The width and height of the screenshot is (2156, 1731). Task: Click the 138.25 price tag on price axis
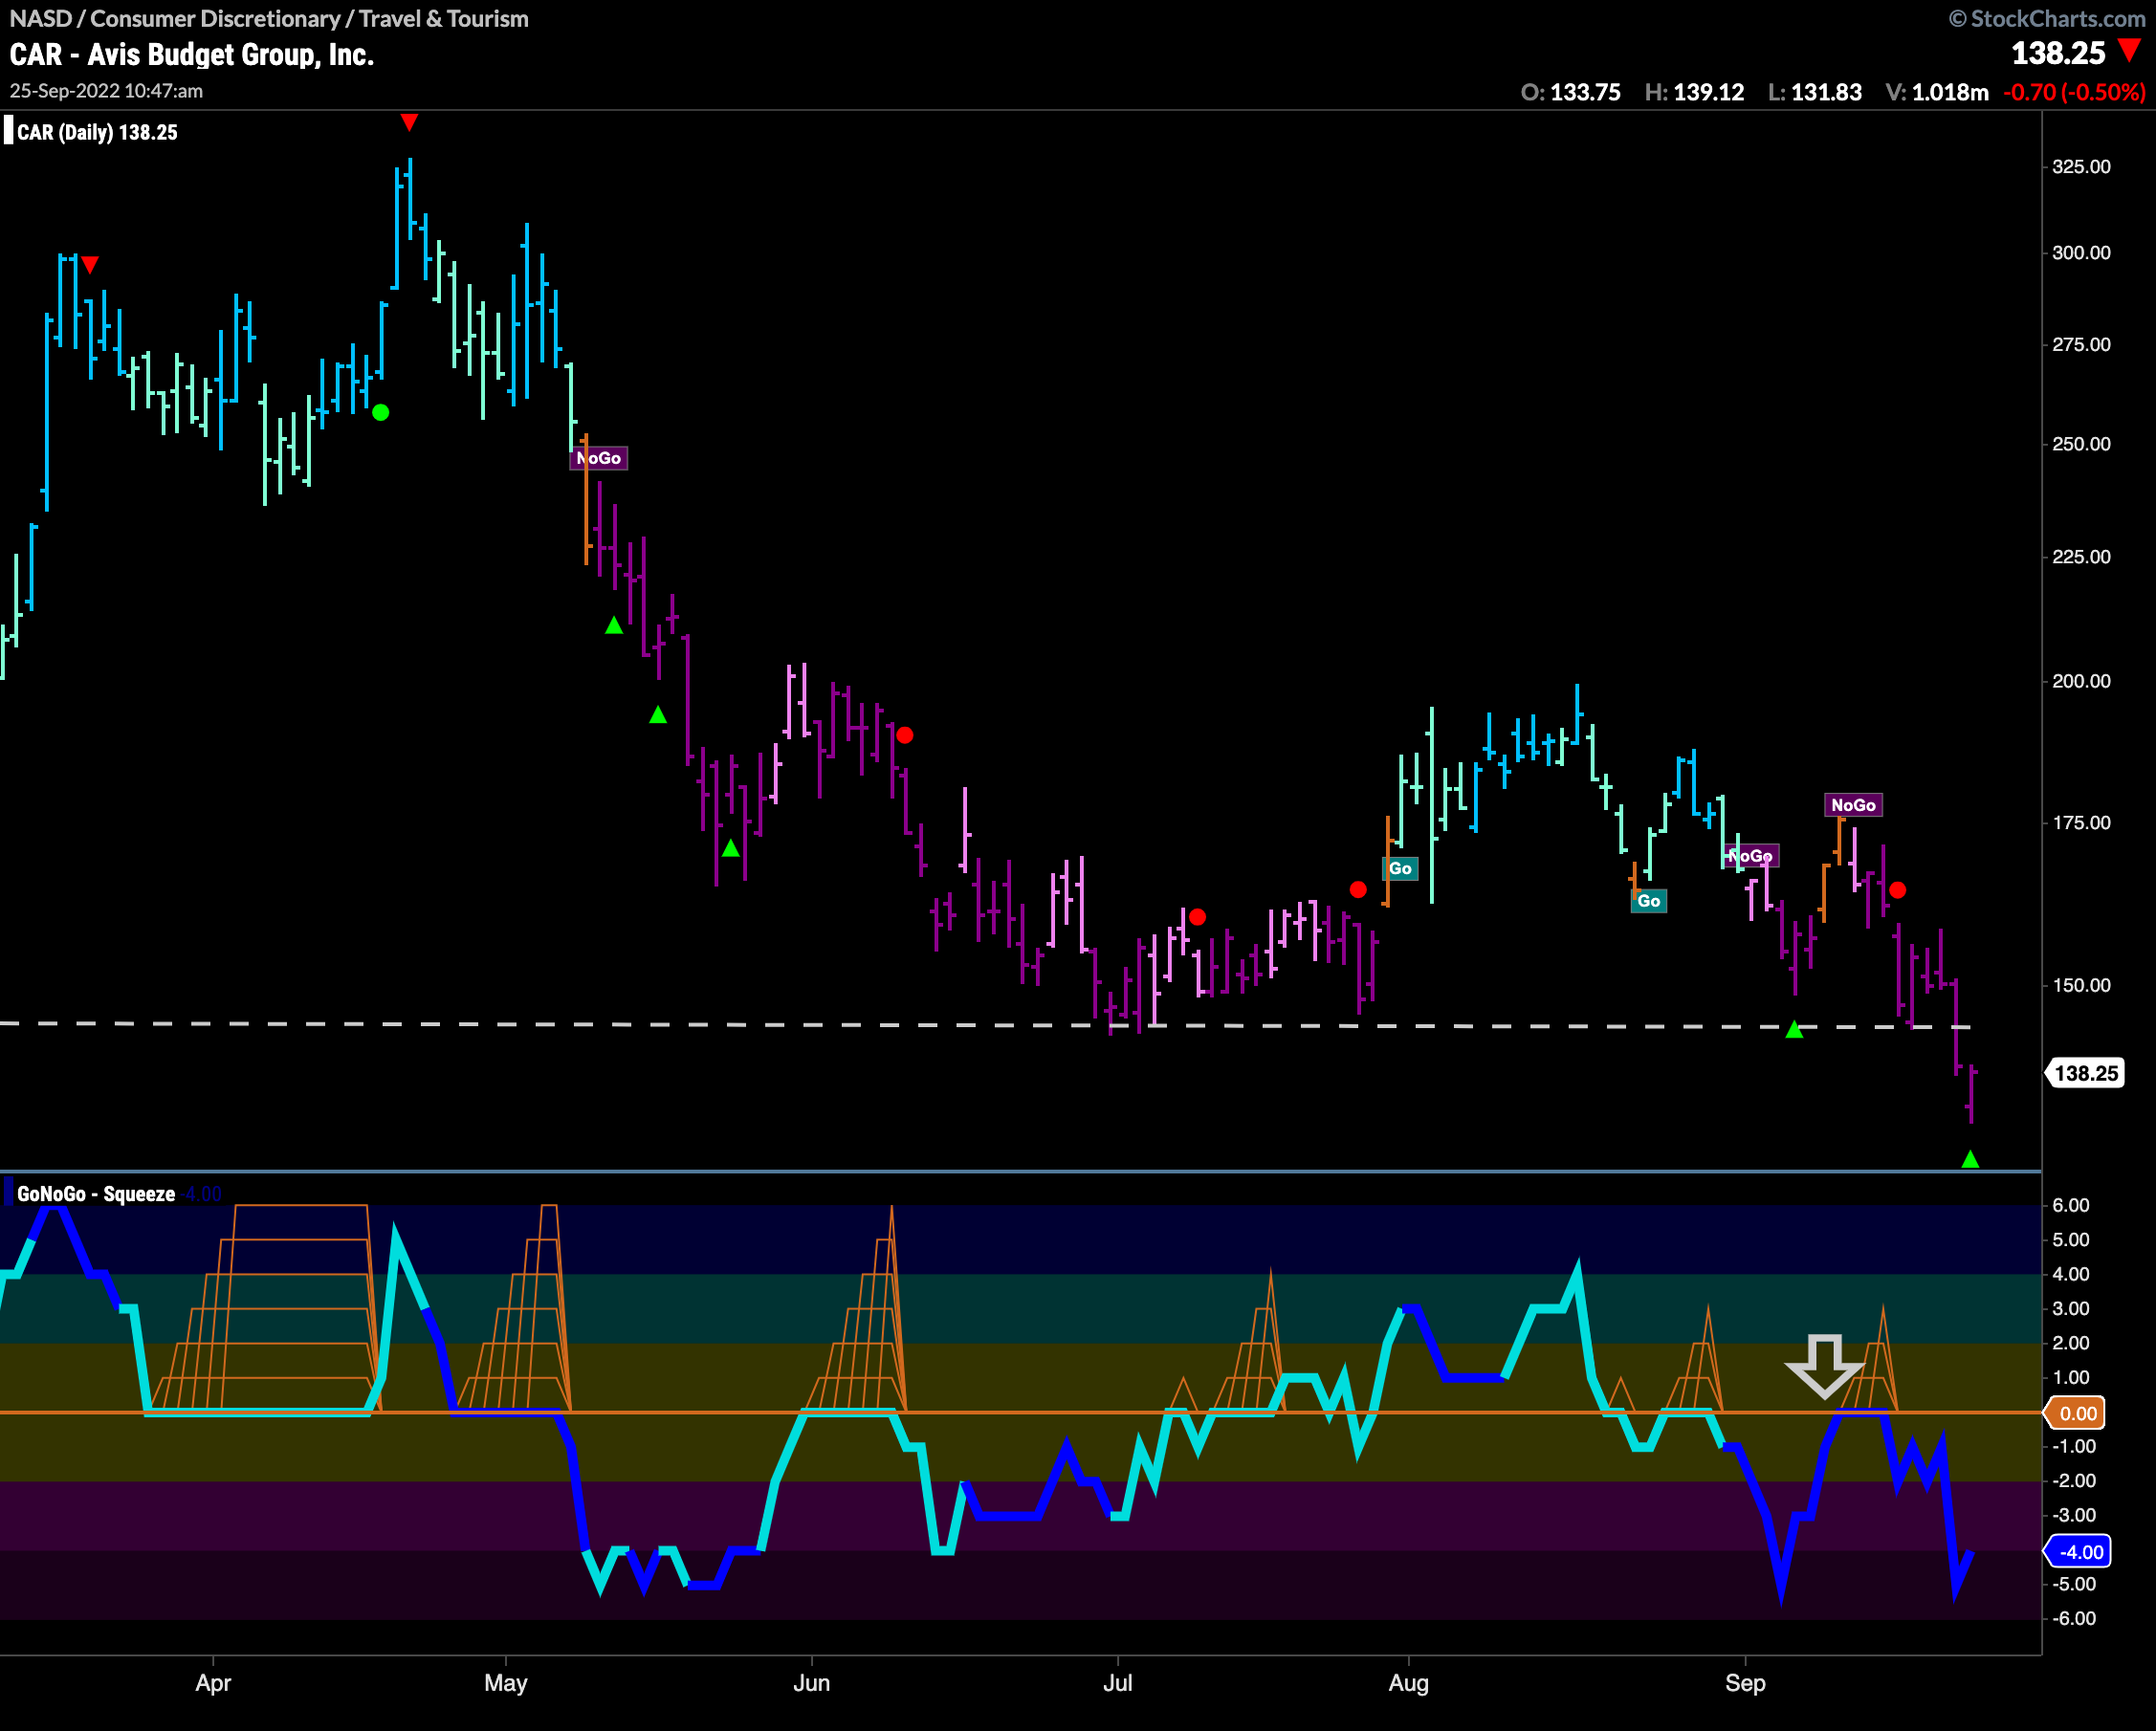2085,1073
